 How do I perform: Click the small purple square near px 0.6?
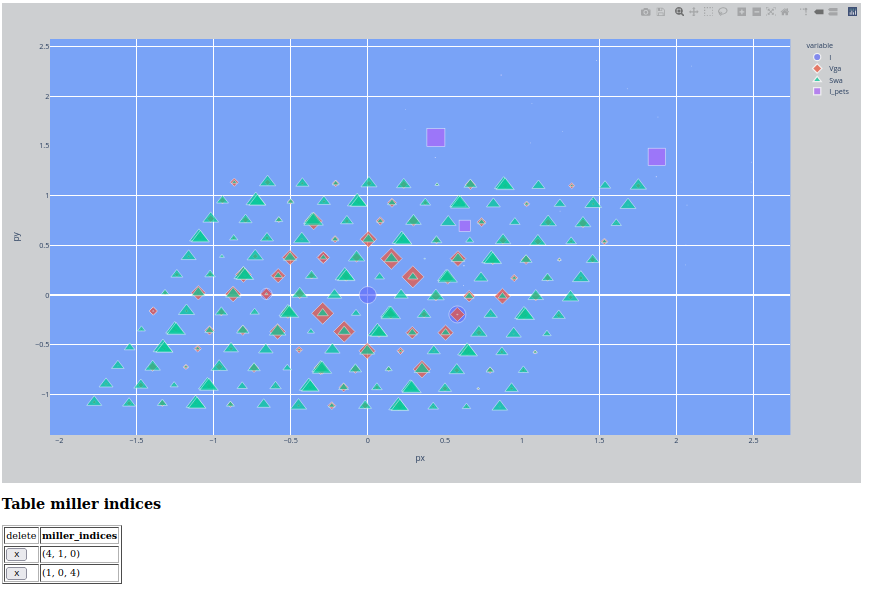coord(465,226)
